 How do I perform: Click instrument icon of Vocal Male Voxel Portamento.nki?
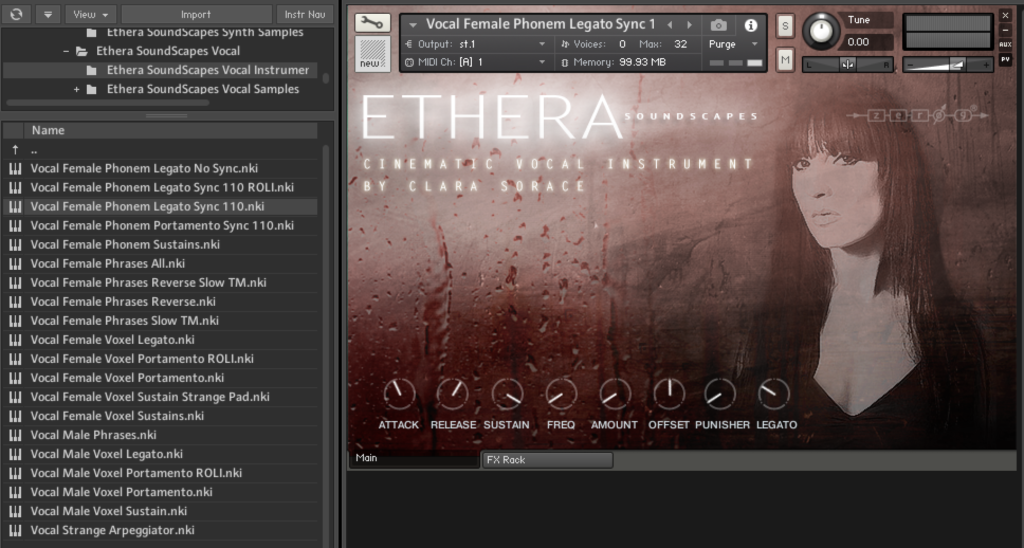14,492
